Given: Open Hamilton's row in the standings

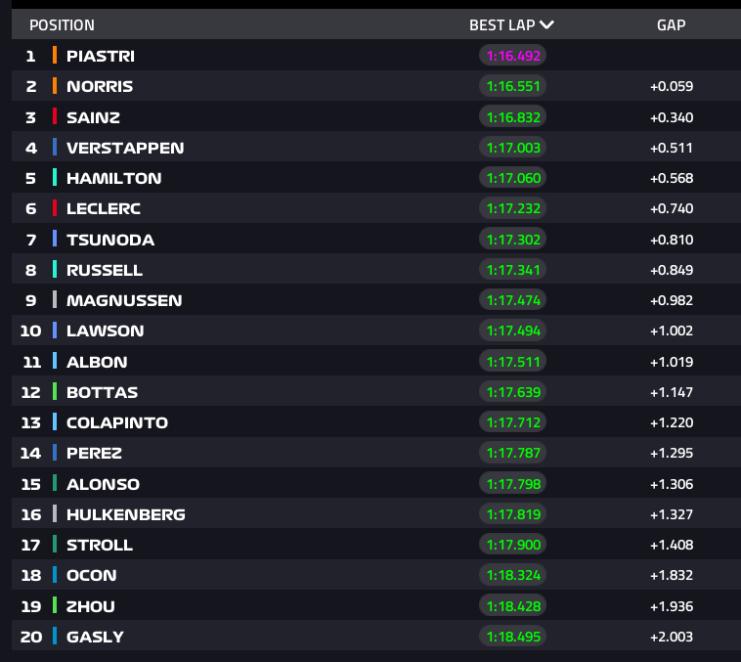Looking at the screenshot, I should tap(376, 178).
